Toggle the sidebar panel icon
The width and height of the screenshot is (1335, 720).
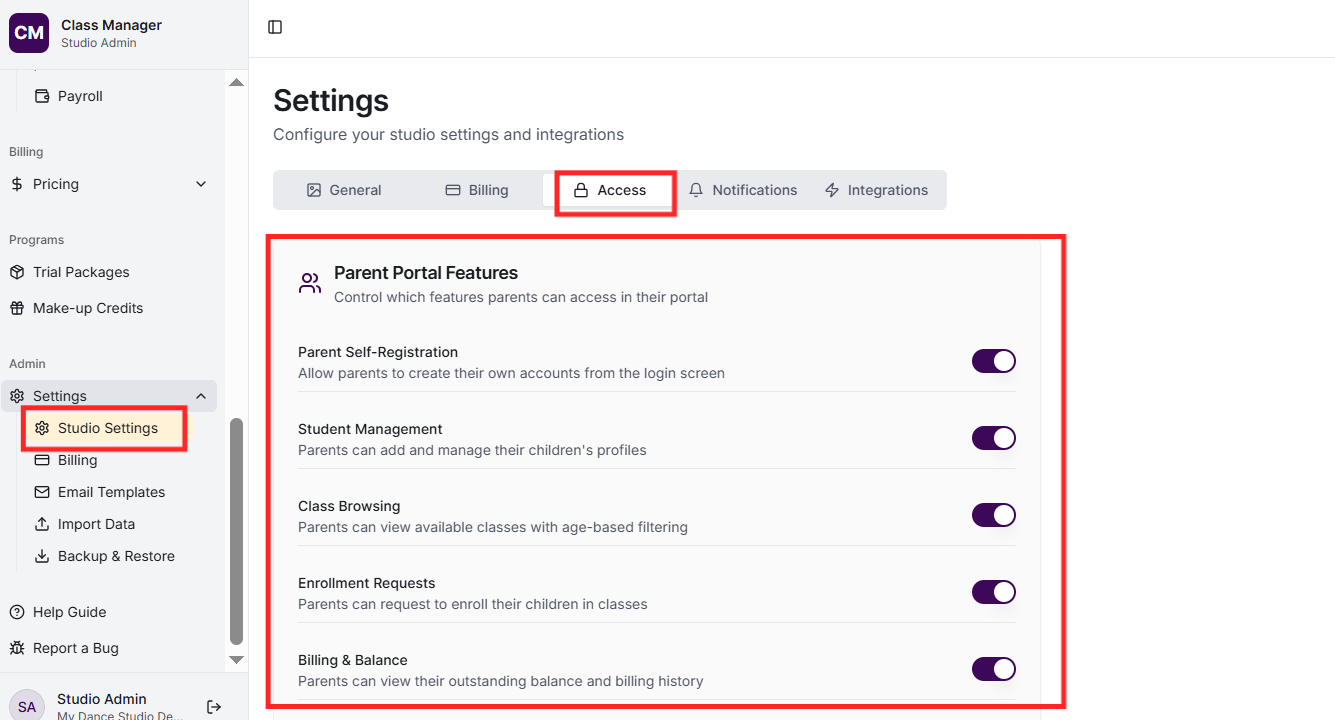(275, 27)
